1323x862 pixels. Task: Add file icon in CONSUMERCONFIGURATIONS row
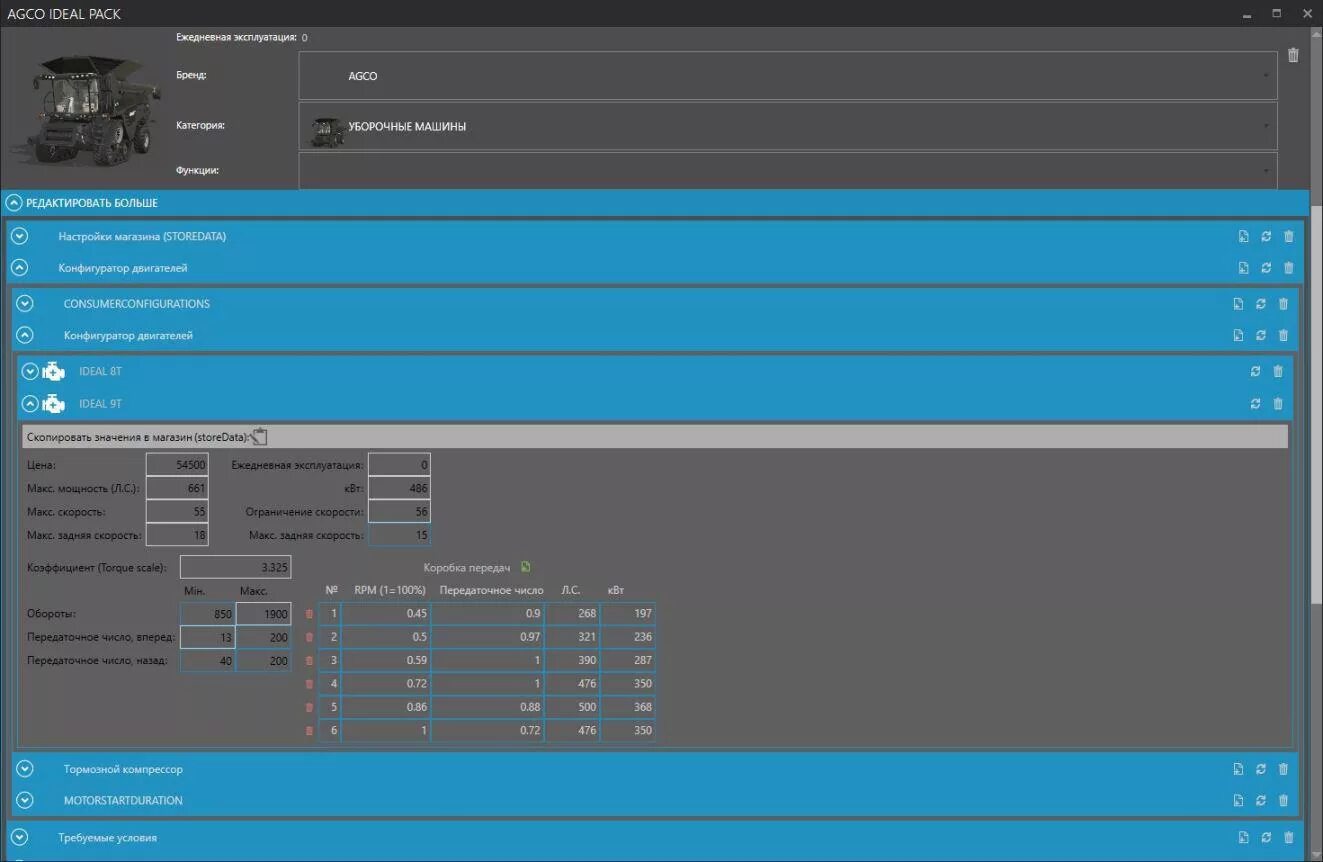coord(1238,304)
